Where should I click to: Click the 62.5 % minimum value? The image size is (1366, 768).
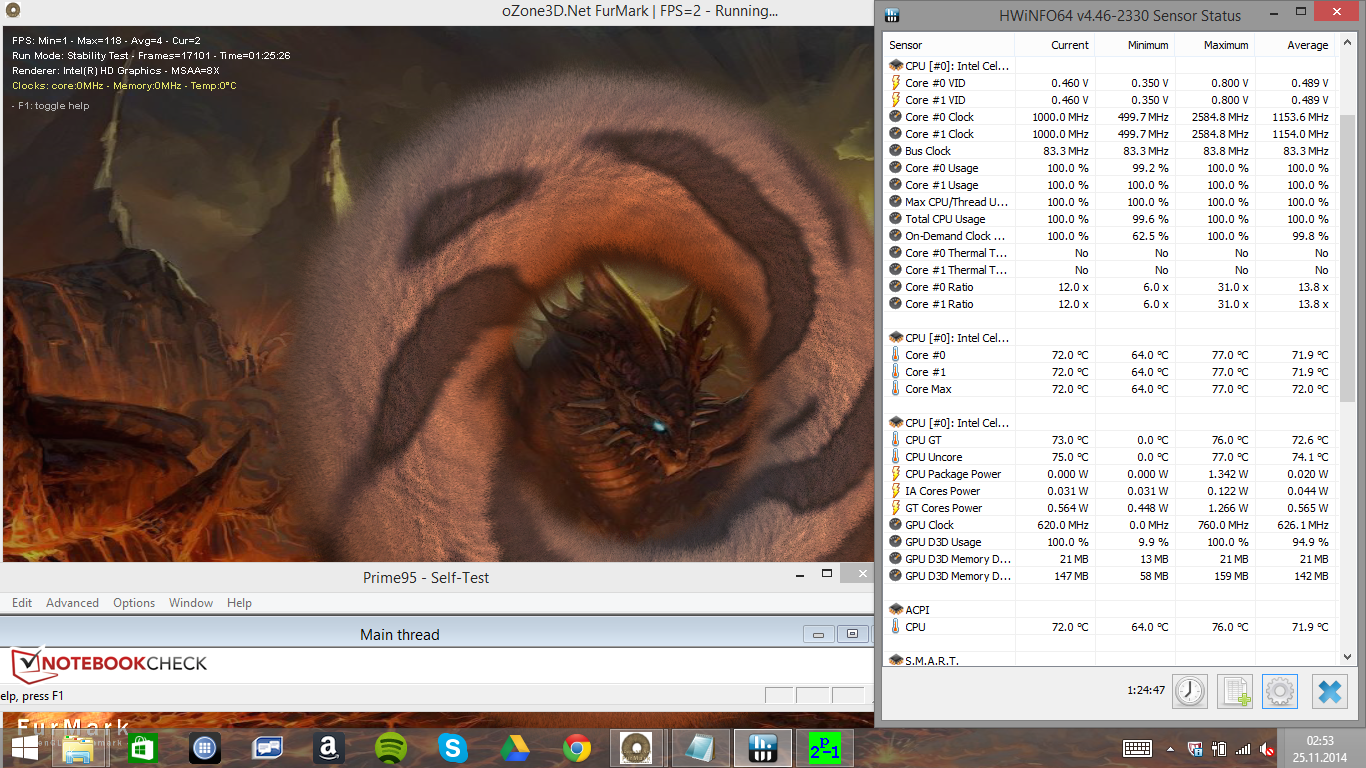(x=1150, y=236)
